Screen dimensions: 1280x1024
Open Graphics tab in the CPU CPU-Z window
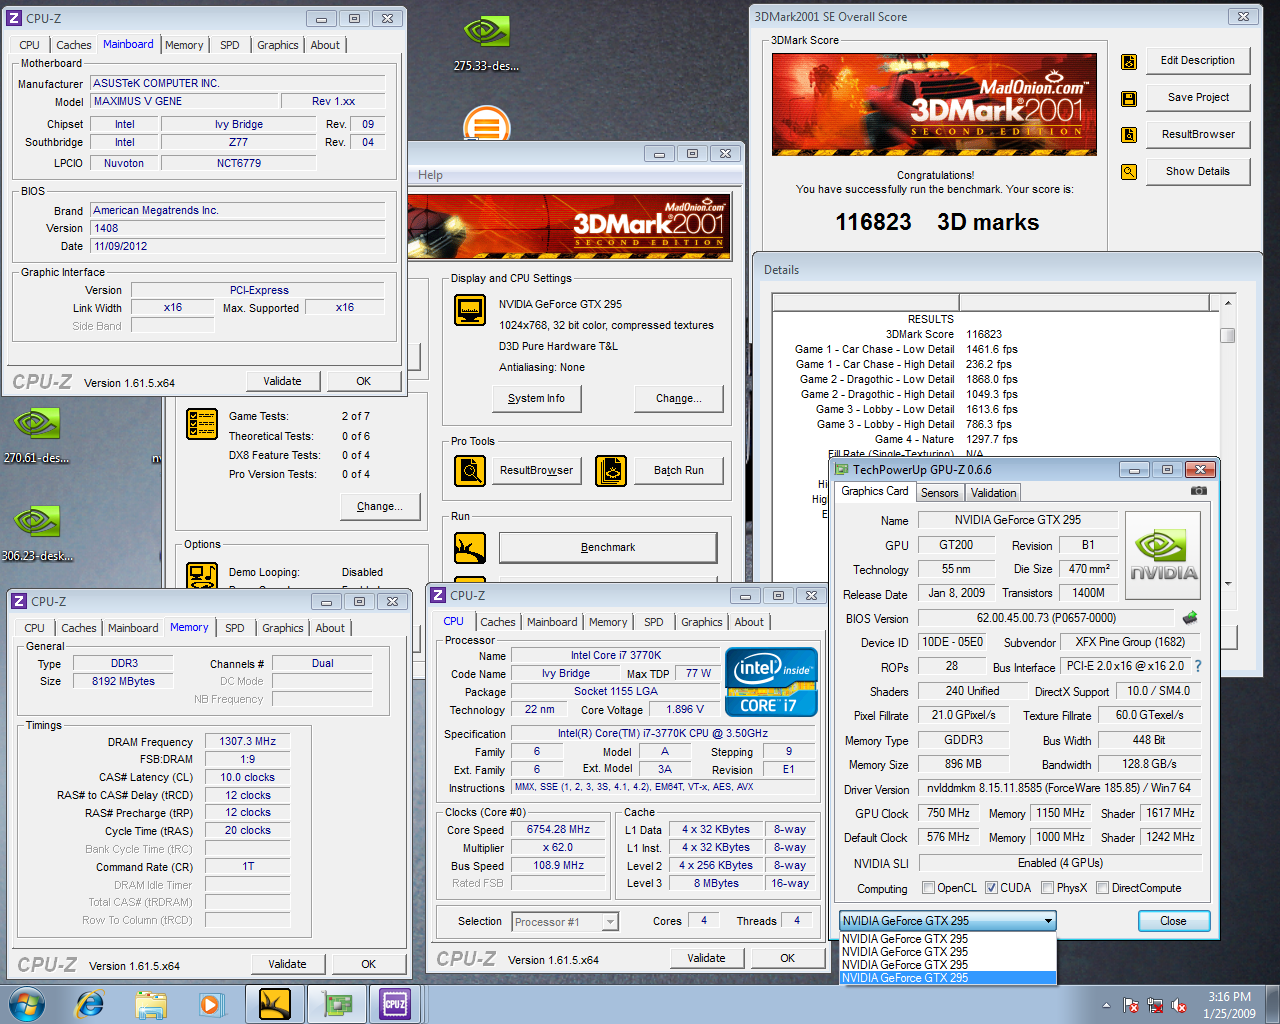[701, 622]
